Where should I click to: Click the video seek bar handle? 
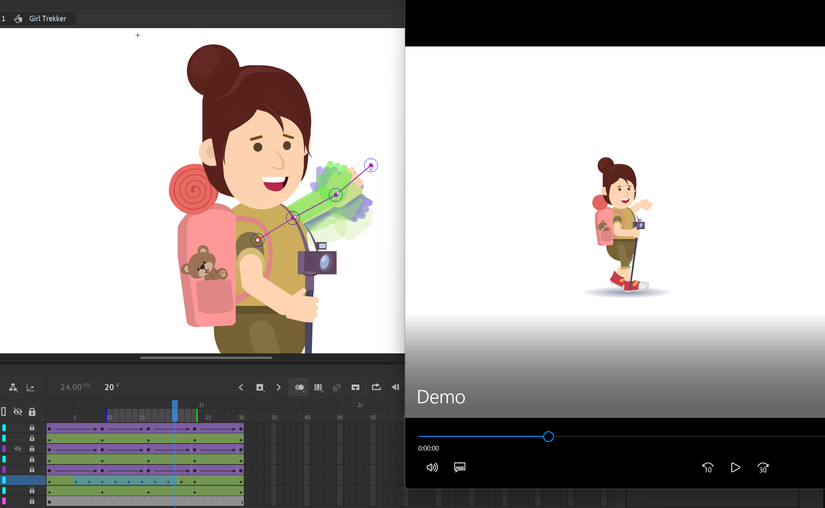548,436
